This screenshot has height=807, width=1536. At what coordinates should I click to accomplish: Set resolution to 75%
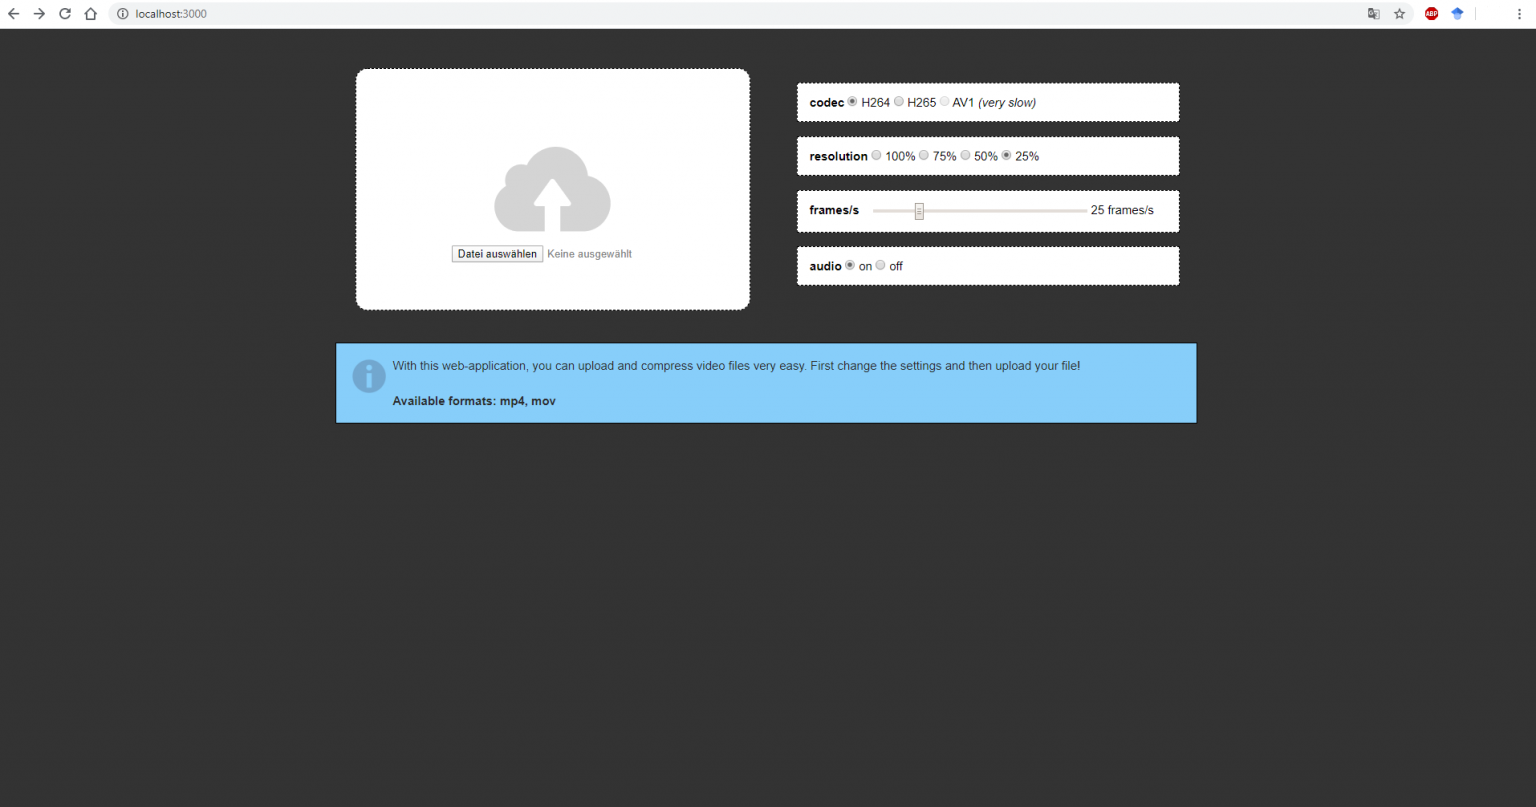(924, 155)
